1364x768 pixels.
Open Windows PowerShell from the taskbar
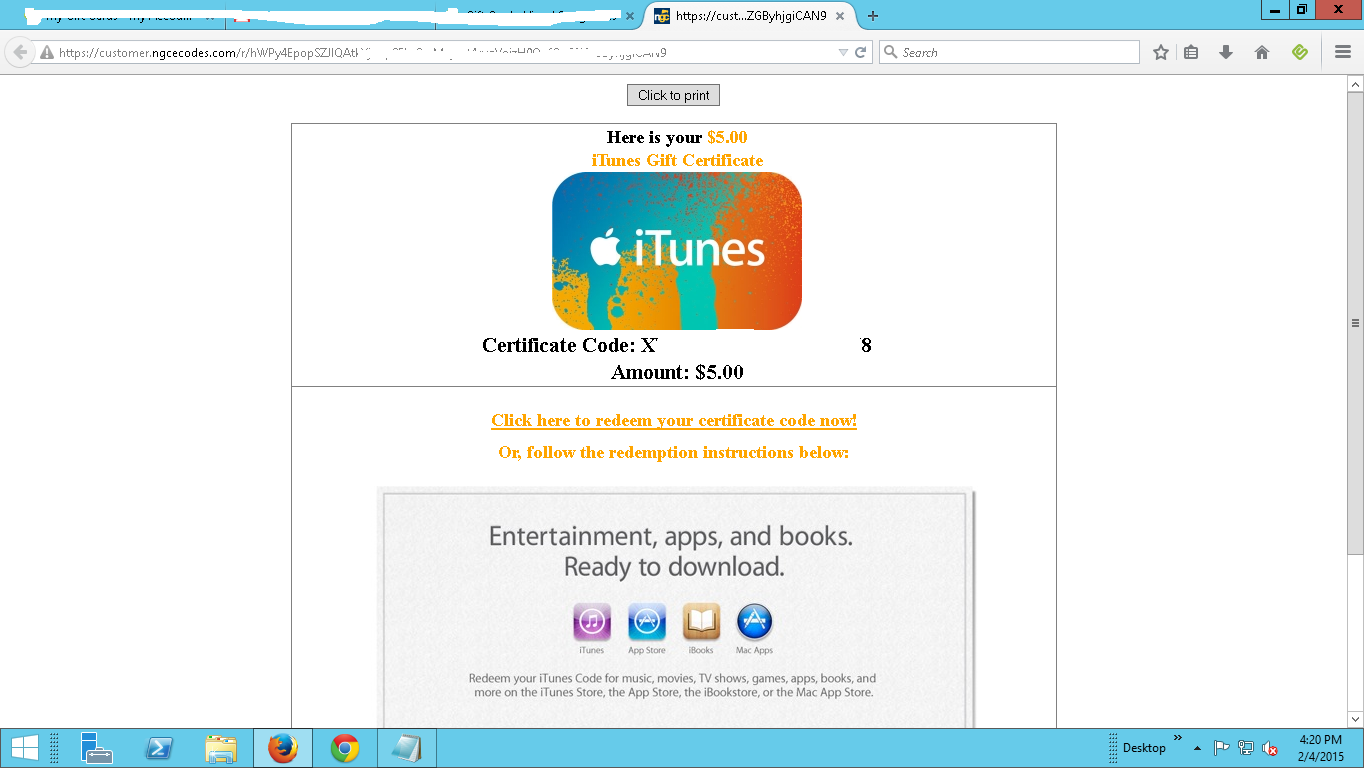tap(159, 748)
